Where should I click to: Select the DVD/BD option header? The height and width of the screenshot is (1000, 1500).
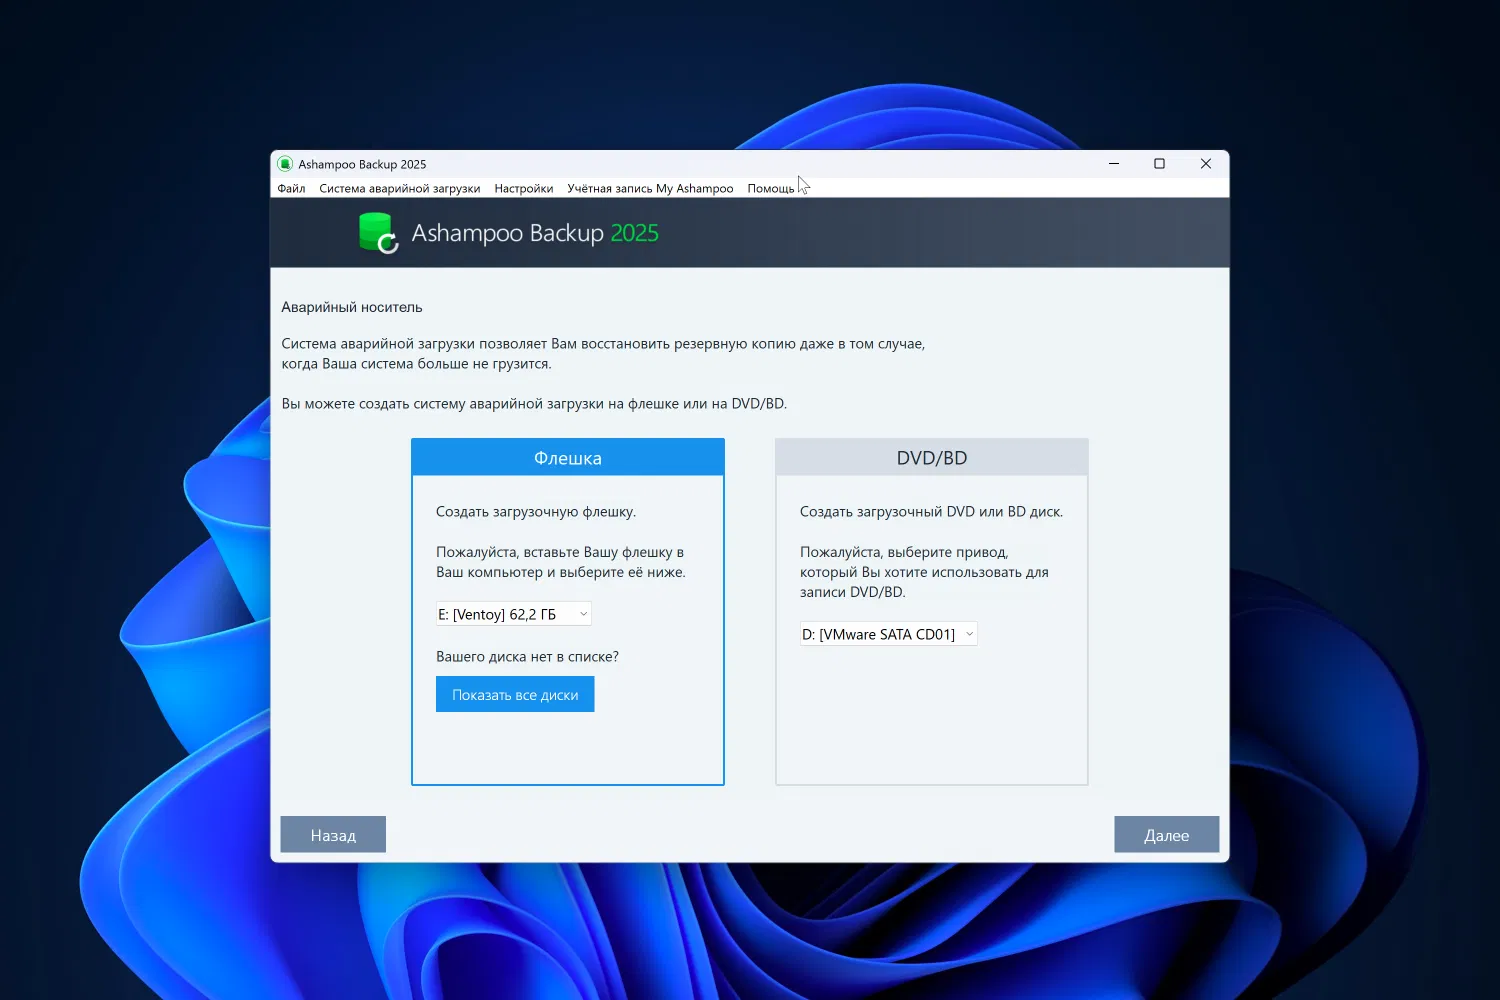(x=932, y=458)
